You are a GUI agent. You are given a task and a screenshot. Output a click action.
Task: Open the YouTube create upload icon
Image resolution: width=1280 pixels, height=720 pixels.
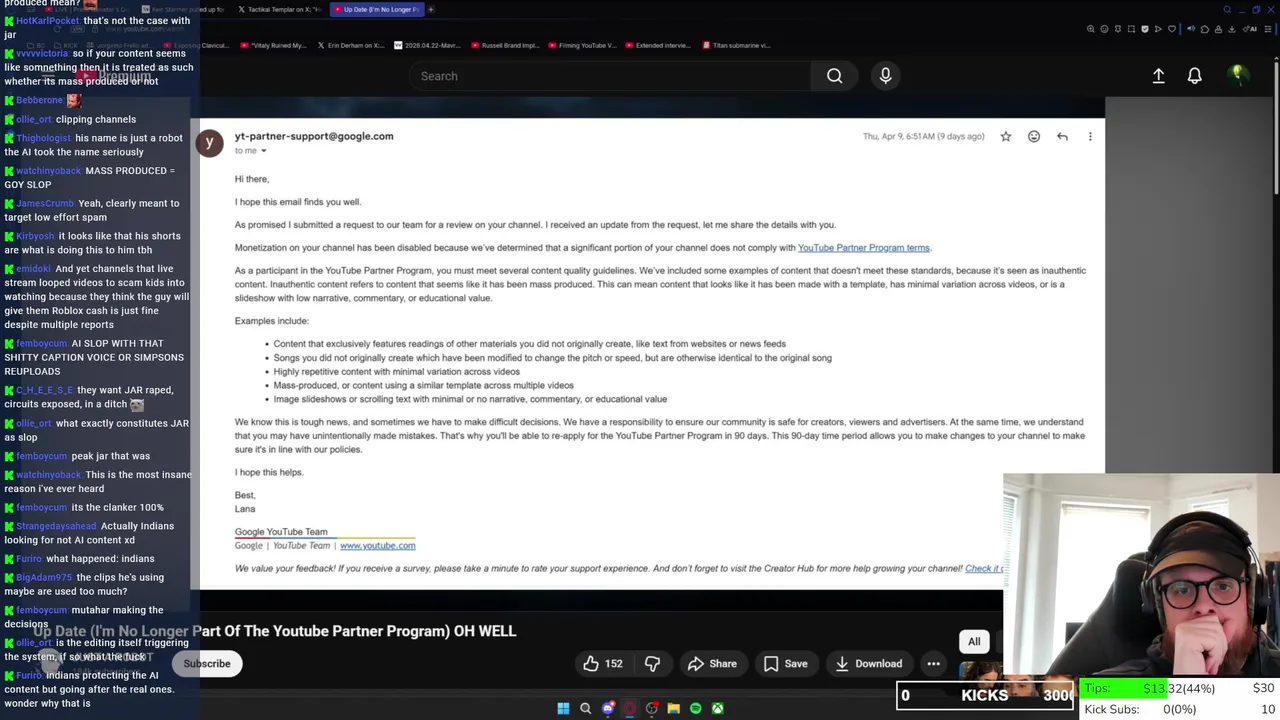click(1158, 76)
